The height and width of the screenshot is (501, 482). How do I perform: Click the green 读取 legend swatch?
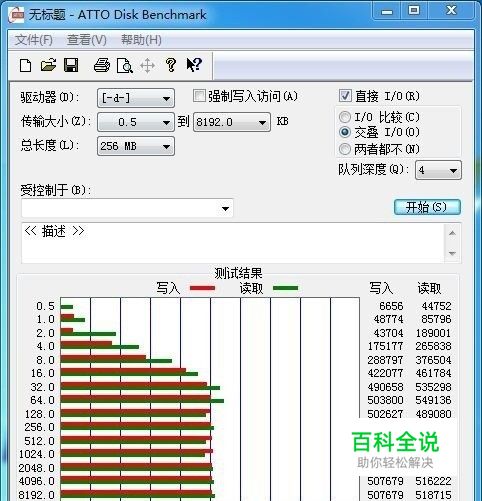(285, 288)
